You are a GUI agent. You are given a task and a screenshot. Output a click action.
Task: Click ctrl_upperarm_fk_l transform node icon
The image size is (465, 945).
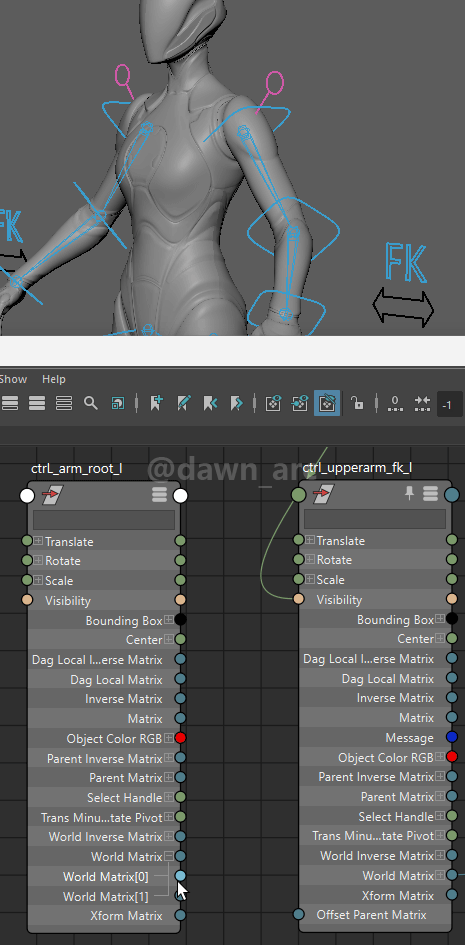click(x=324, y=495)
